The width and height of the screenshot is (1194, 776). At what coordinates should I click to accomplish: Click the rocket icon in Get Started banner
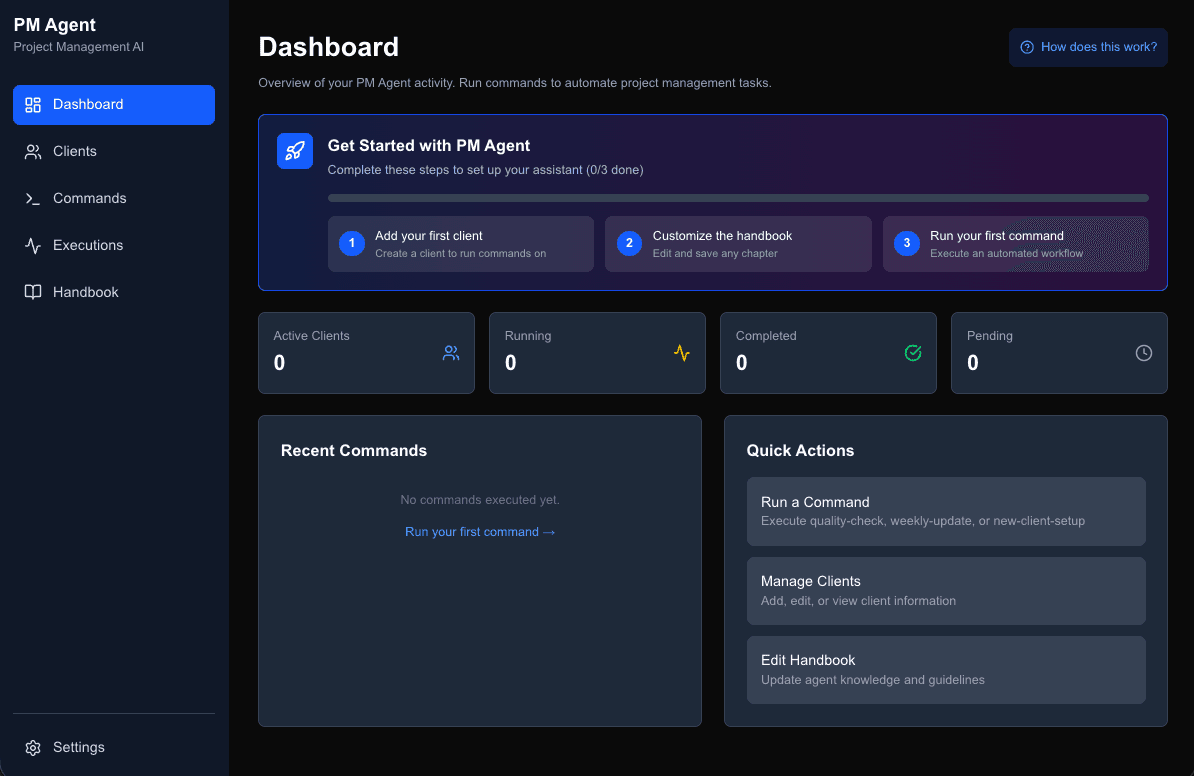pyautogui.click(x=295, y=151)
